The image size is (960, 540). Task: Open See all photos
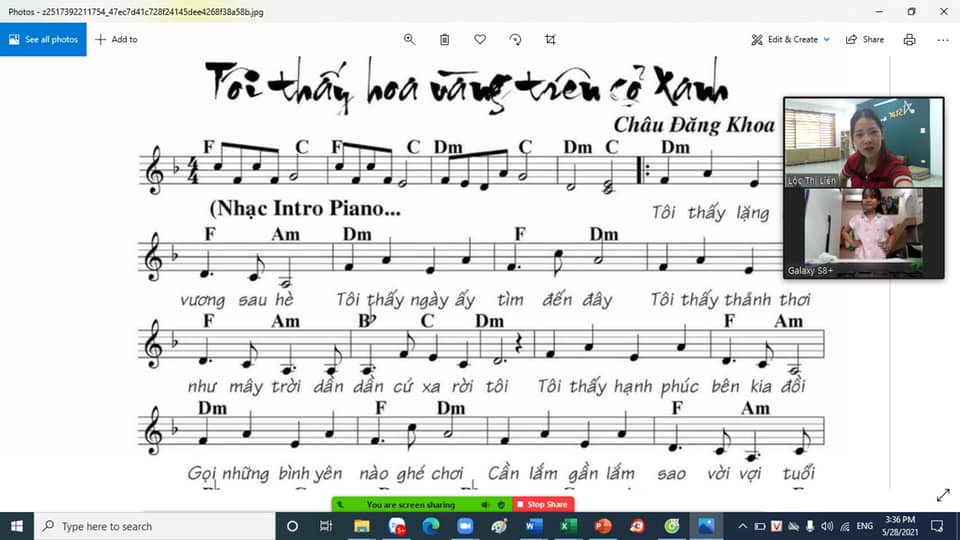click(43, 39)
